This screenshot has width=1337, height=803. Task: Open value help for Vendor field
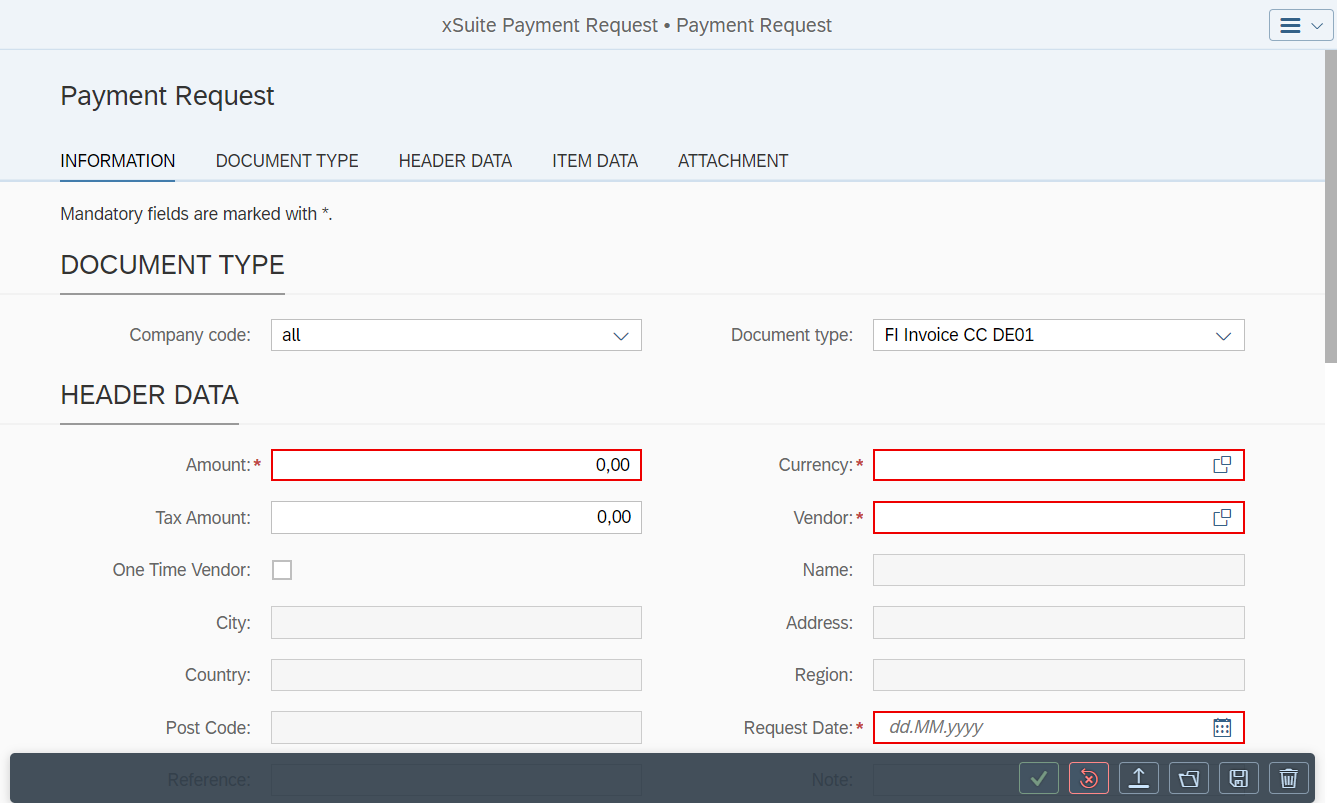pyautogui.click(x=1221, y=518)
